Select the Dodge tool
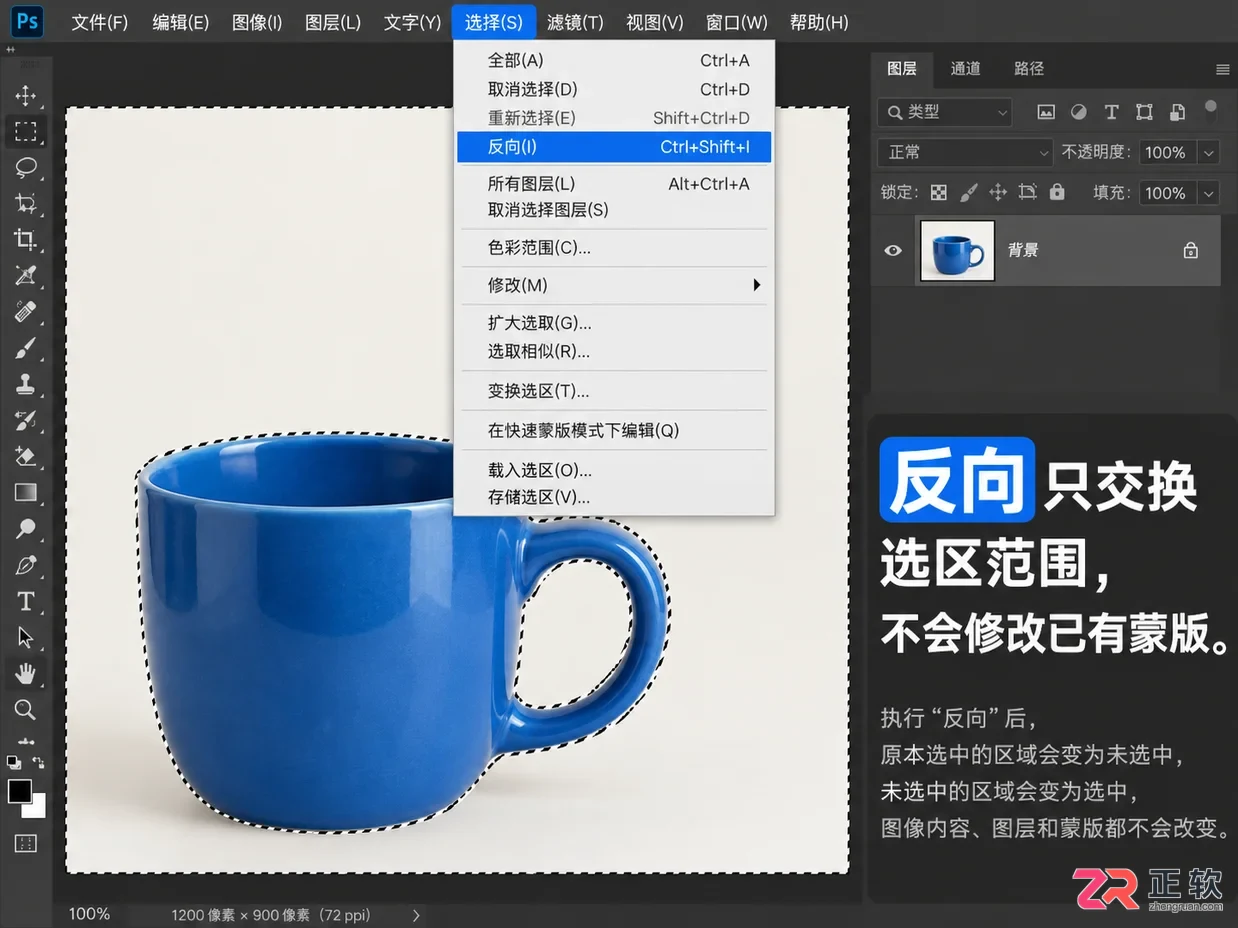Screen dimensions: 1238x928 point(26,528)
